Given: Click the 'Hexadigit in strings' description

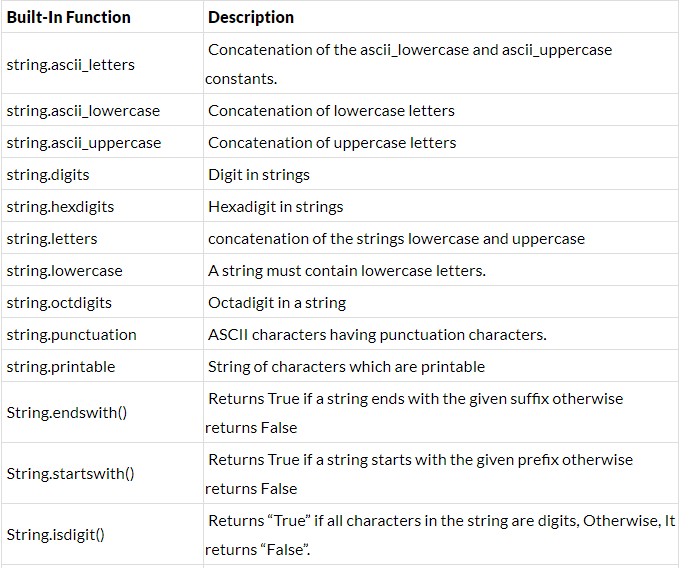Looking at the screenshot, I should click(x=275, y=207).
